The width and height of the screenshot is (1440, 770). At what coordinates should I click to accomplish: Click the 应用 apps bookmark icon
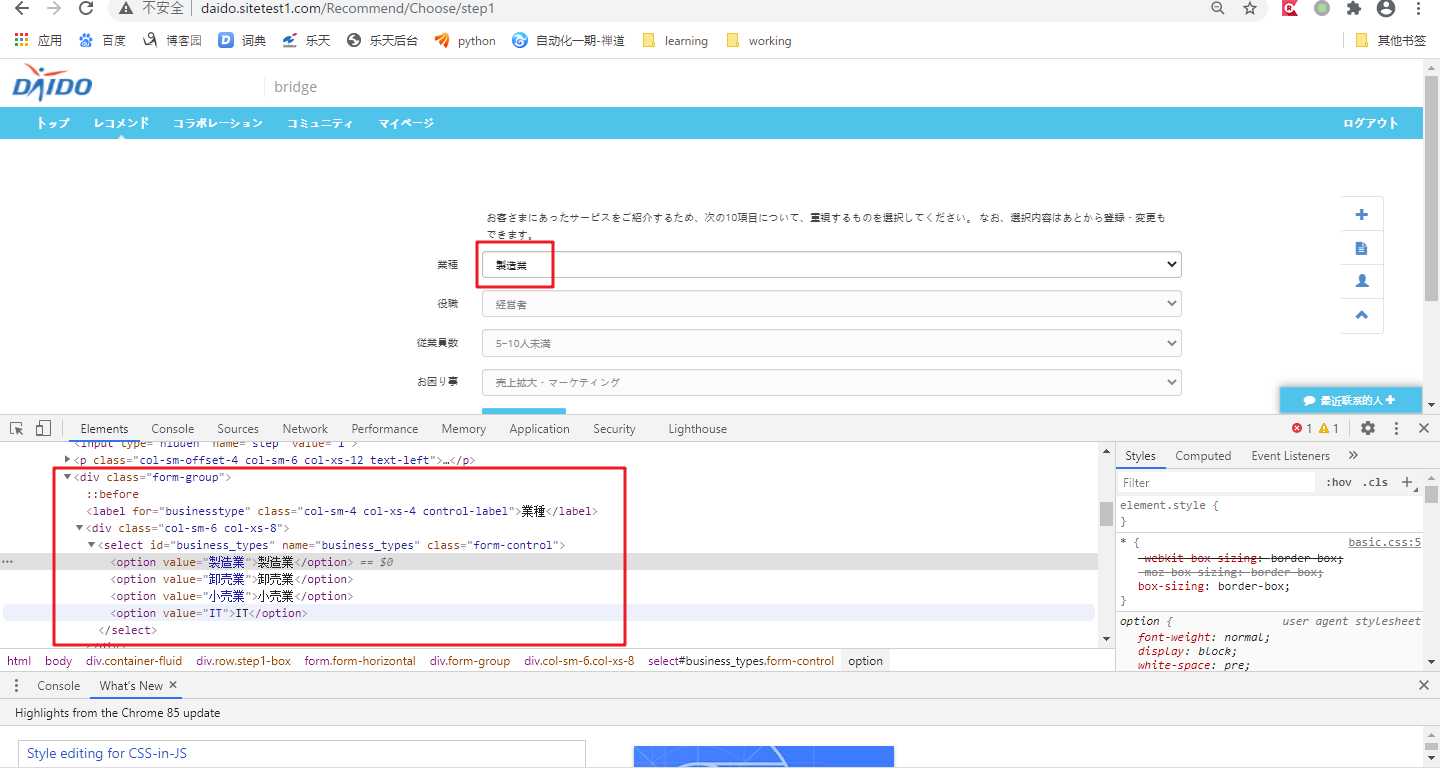coord(38,41)
